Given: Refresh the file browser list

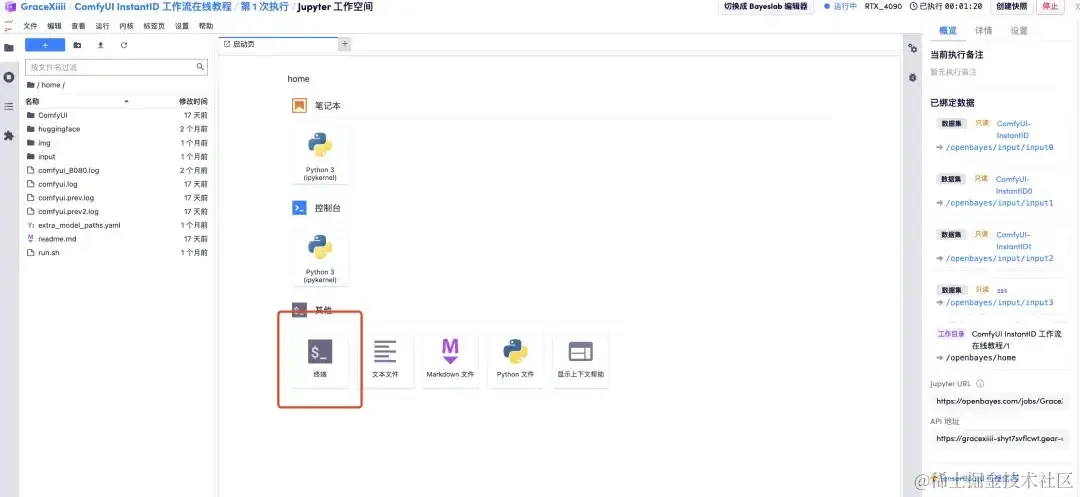Looking at the screenshot, I should coord(124,45).
